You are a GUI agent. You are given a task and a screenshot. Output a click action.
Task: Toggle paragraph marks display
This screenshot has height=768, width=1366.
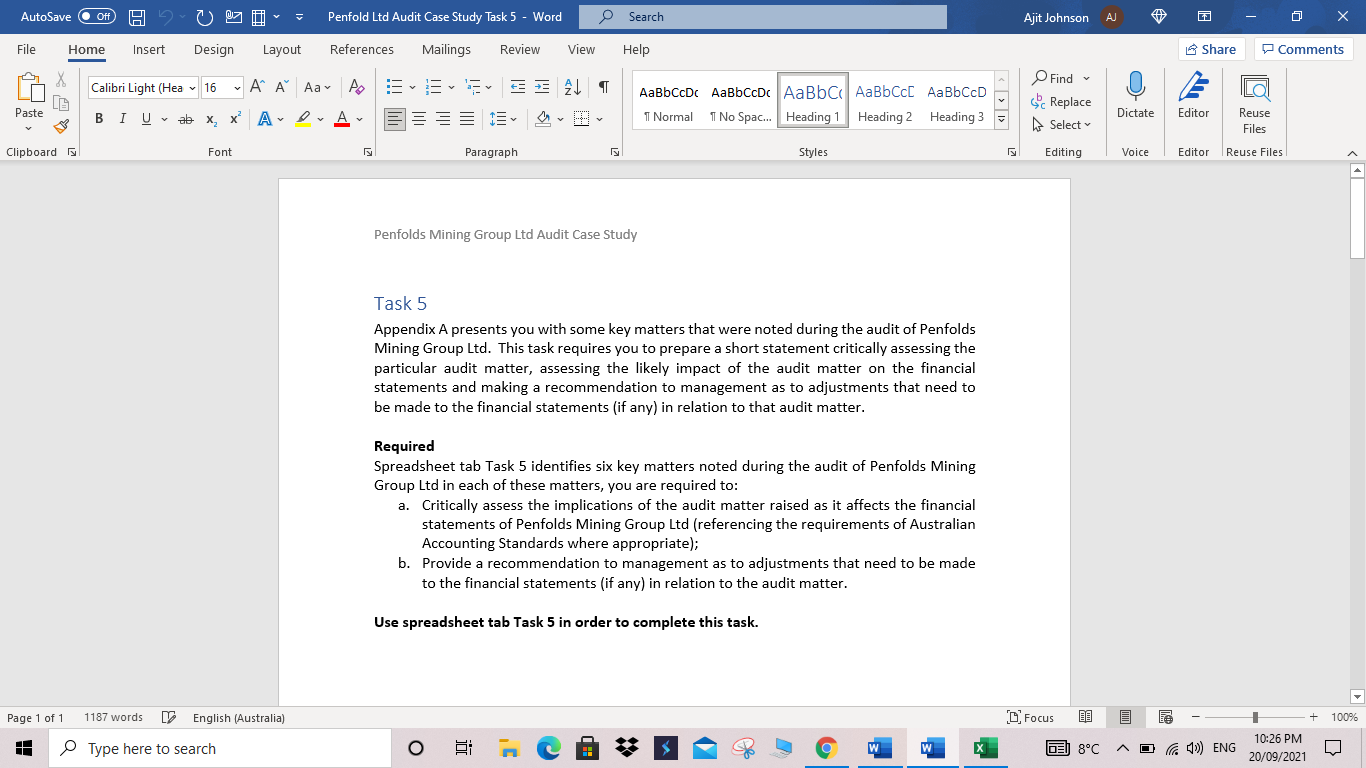601,87
